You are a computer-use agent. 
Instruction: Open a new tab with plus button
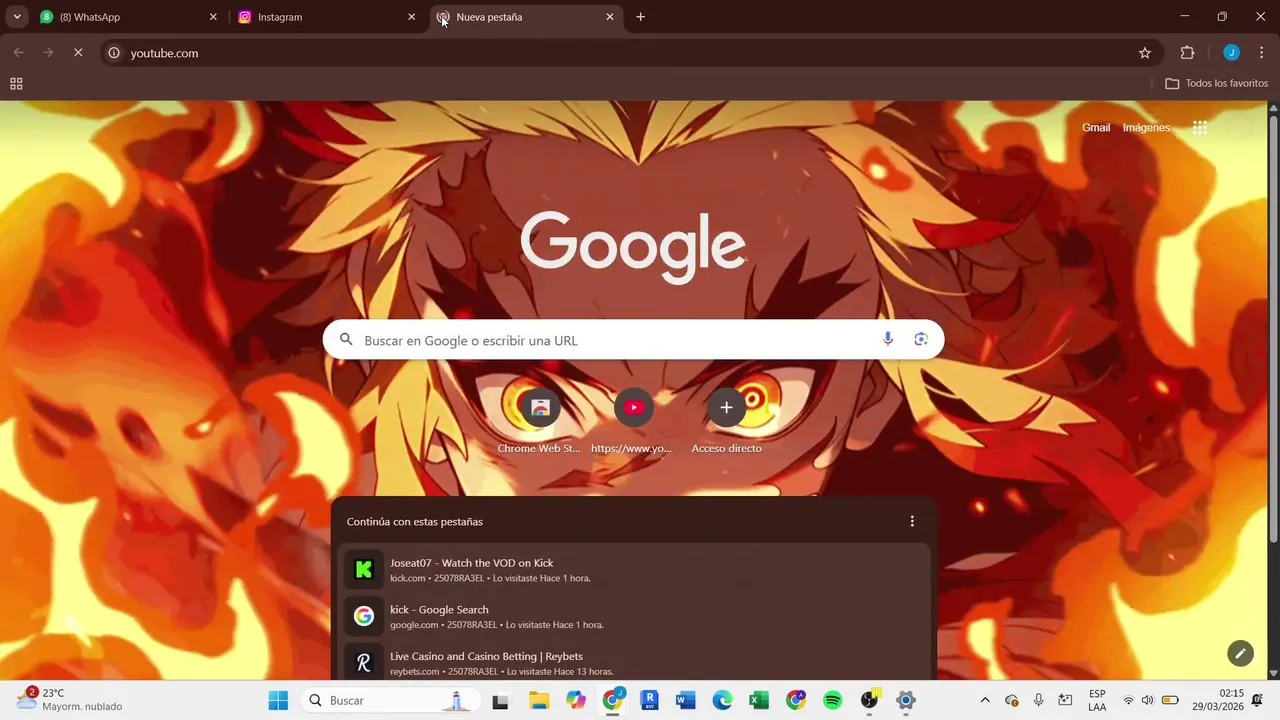tap(640, 17)
